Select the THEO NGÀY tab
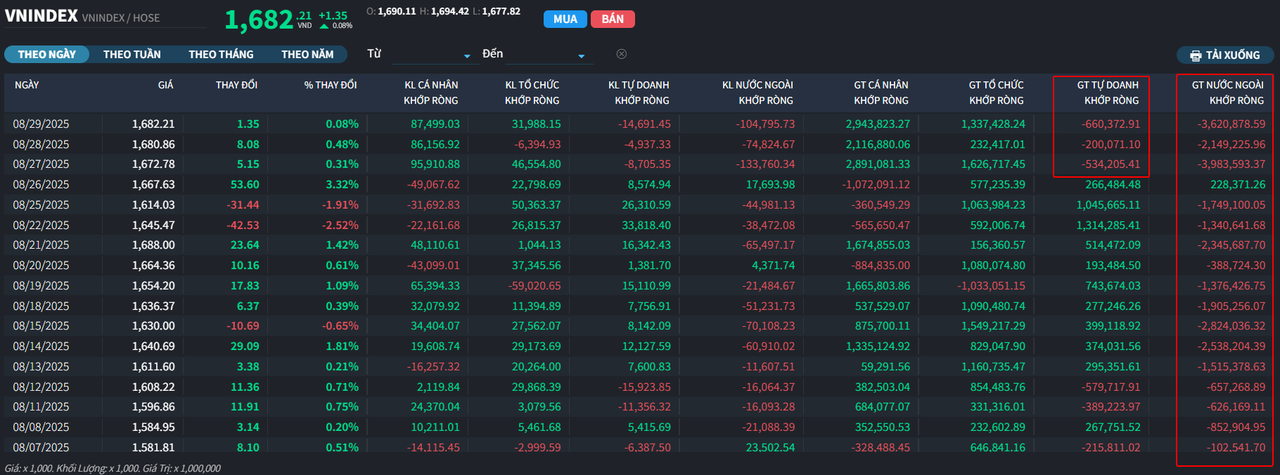This screenshot has height=475, width=1280. [46, 54]
